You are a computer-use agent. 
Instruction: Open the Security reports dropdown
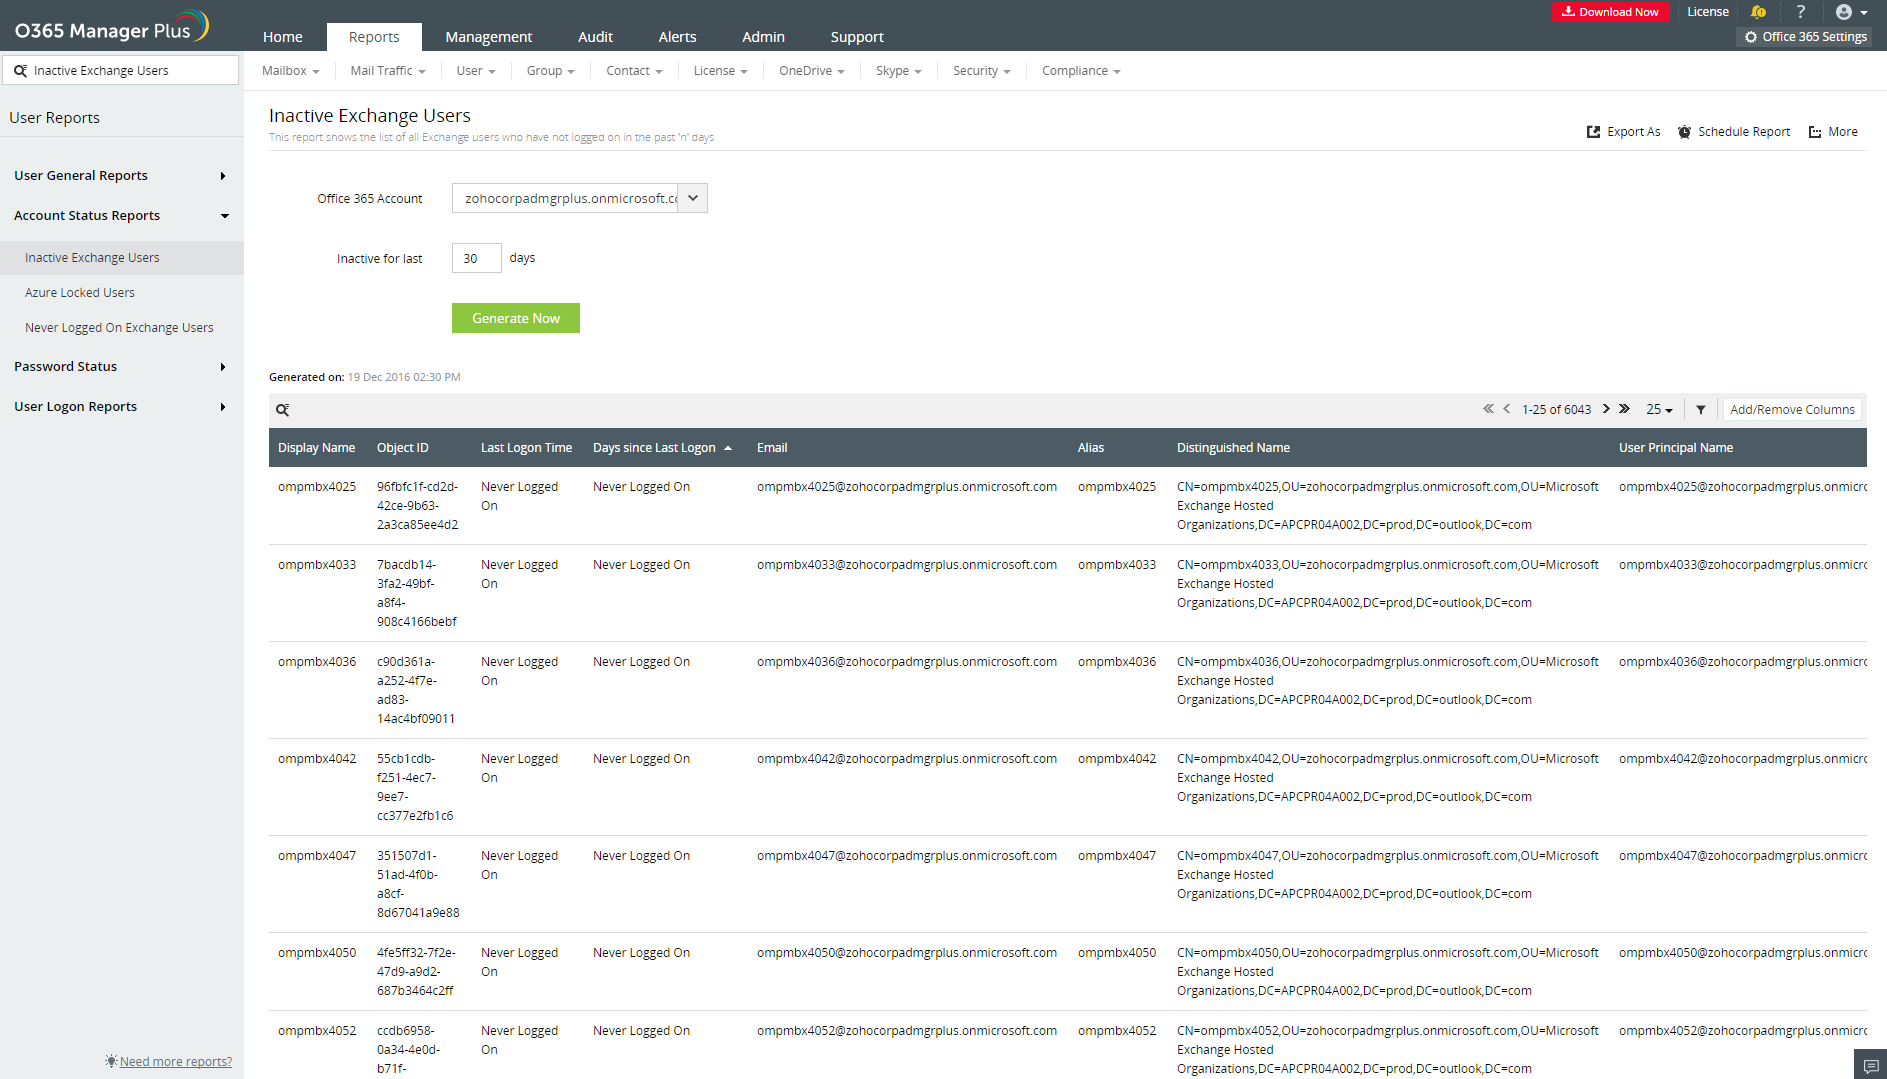pos(982,71)
